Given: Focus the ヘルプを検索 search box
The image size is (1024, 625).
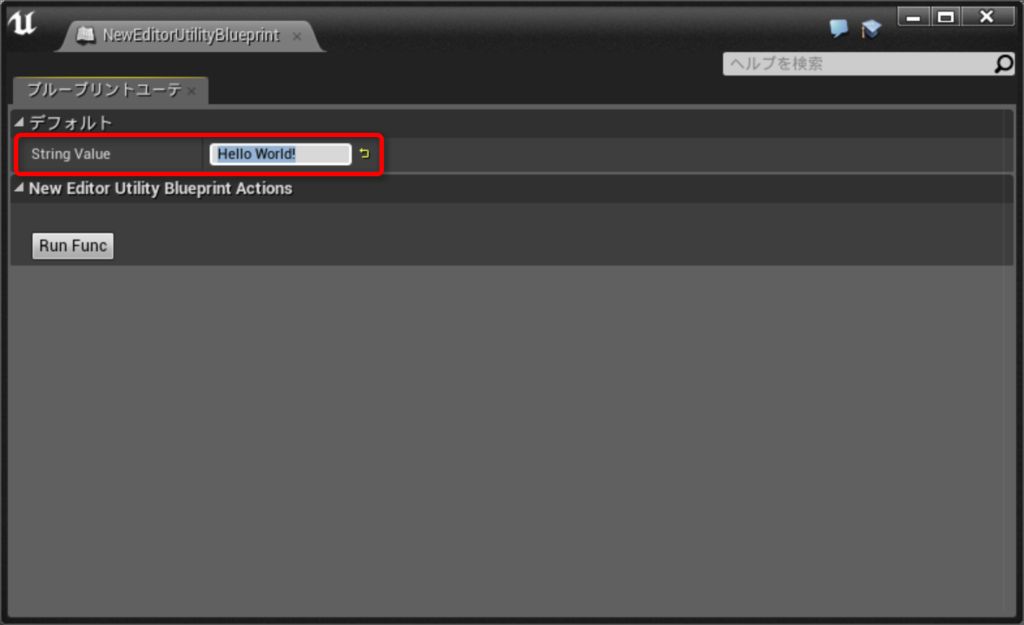Looking at the screenshot, I should tap(859, 63).
